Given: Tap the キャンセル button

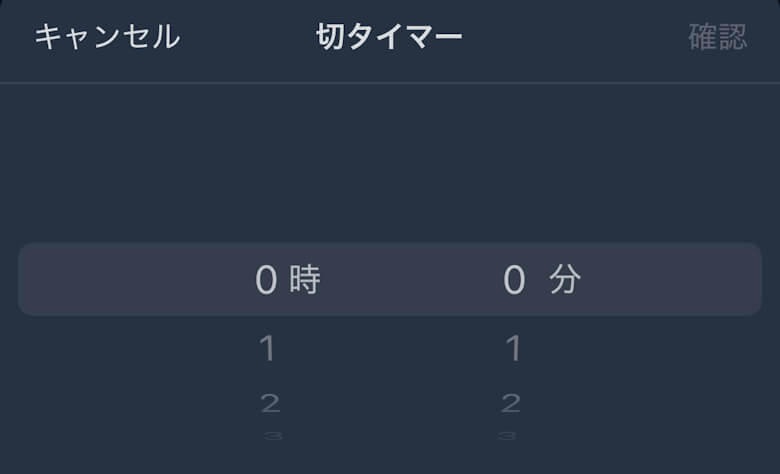Looking at the screenshot, I should click(x=107, y=37).
